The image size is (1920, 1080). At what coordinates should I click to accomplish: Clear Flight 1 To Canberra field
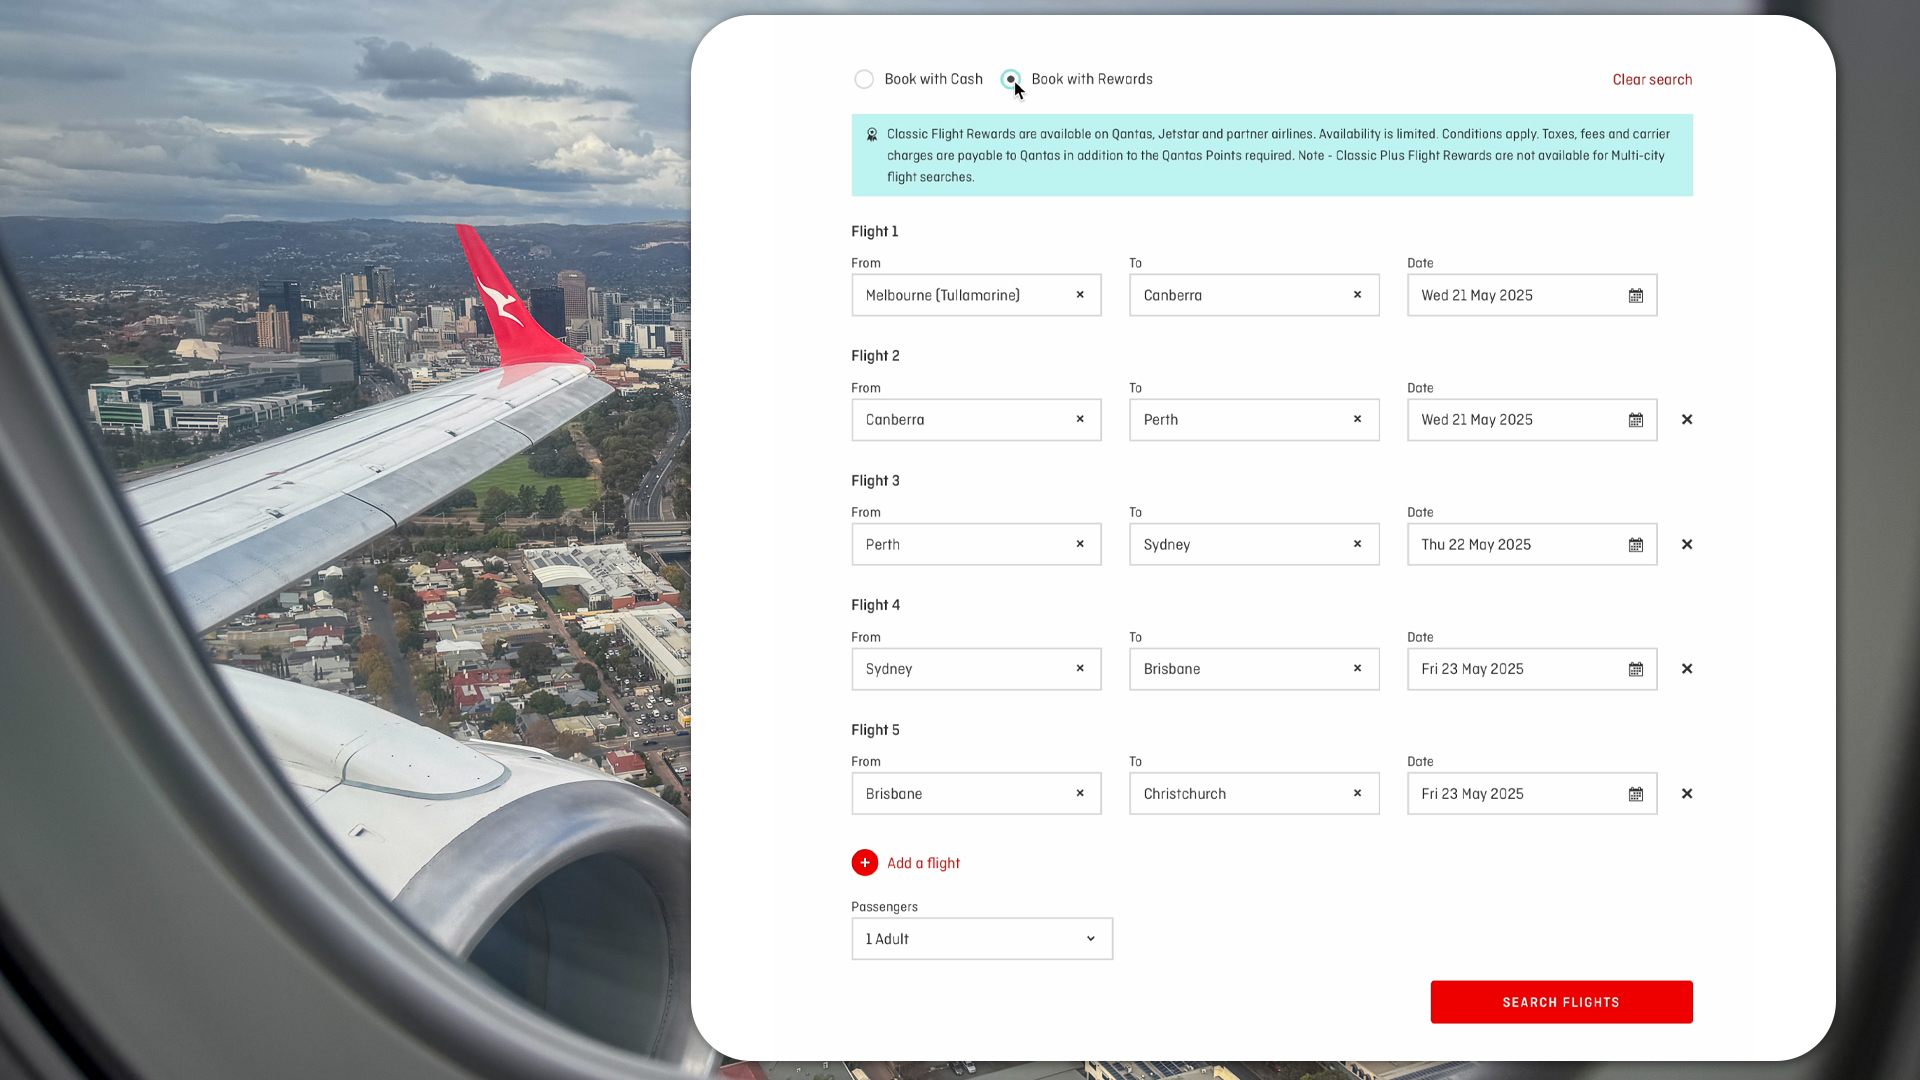click(1357, 295)
